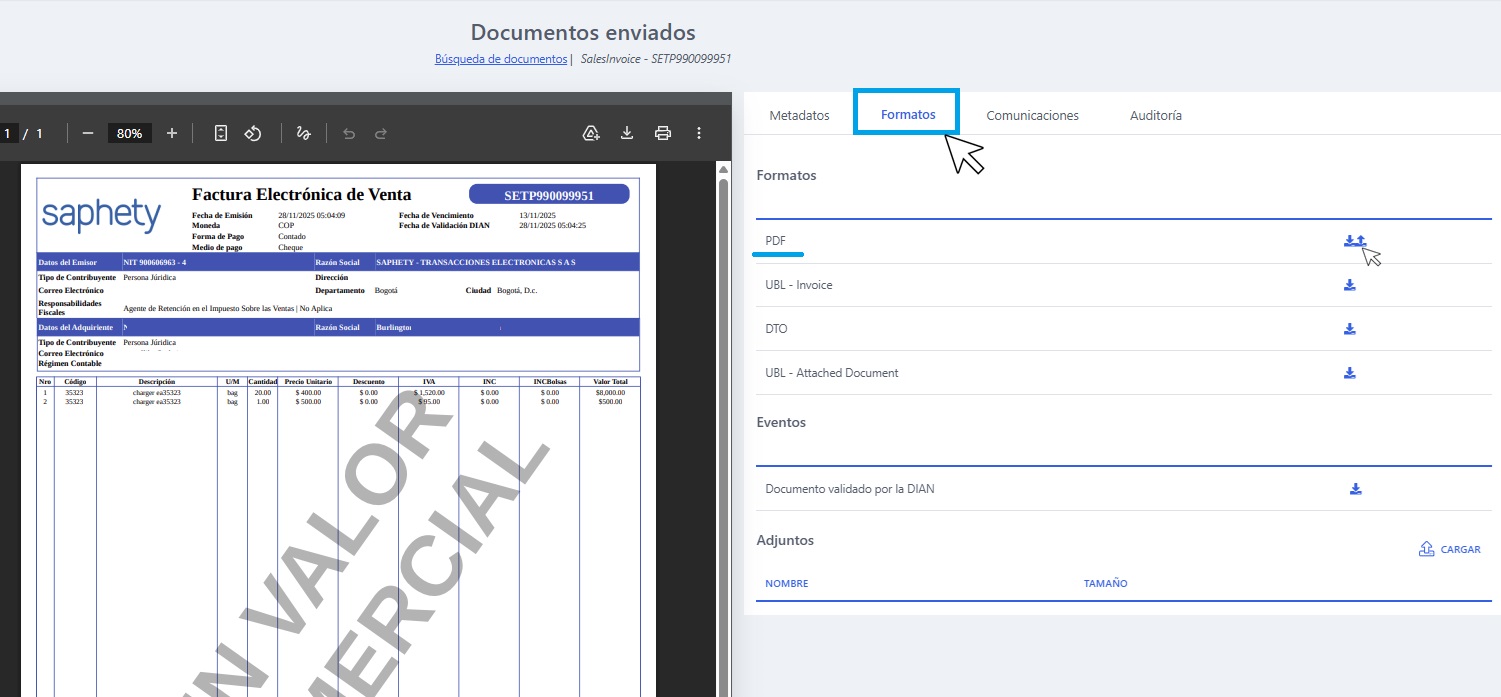
Task: Download the PDF from viewer toolbar
Action: coord(627,133)
